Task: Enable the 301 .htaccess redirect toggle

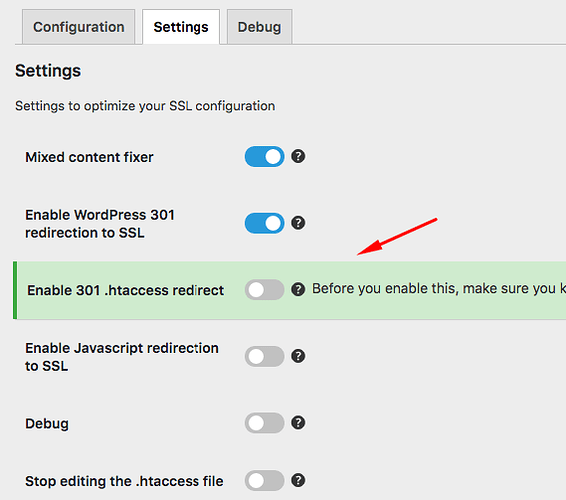Action: (265, 290)
